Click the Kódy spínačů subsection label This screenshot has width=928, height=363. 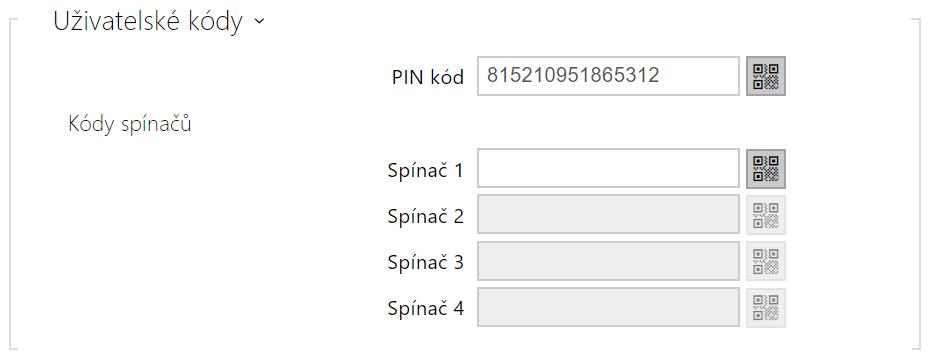pos(130,124)
